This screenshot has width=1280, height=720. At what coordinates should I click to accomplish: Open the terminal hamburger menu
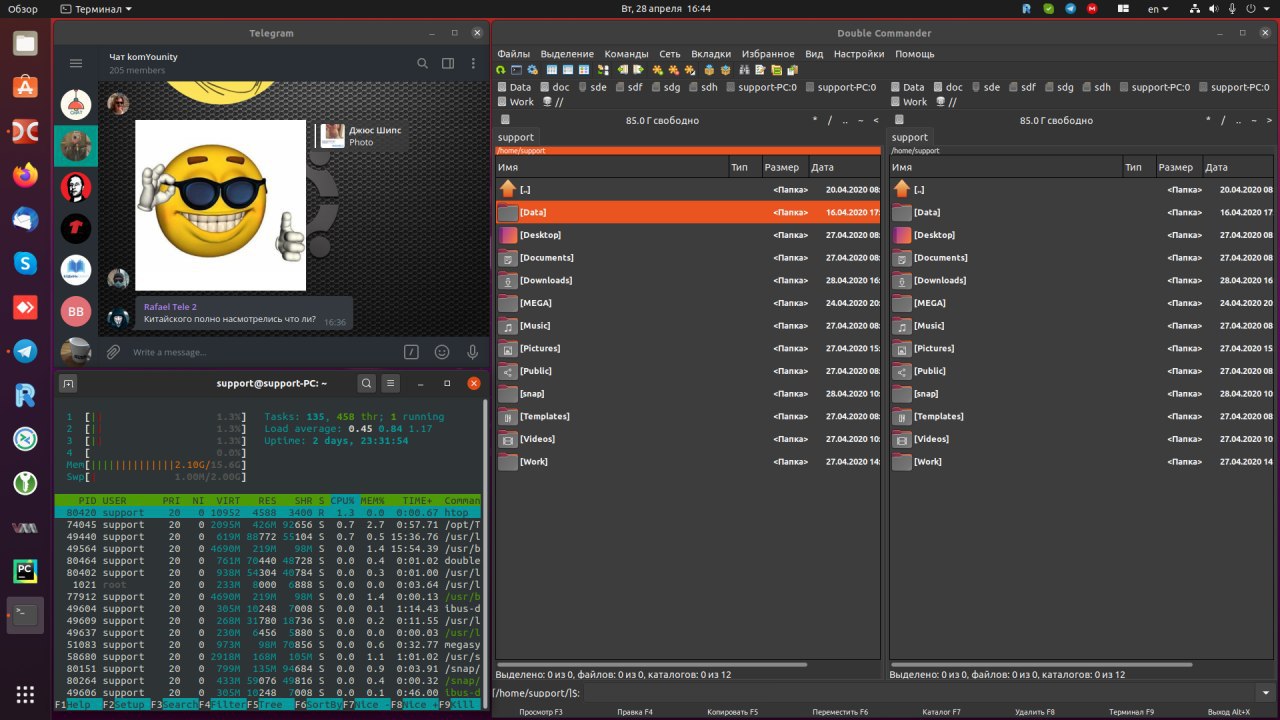[x=391, y=383]
